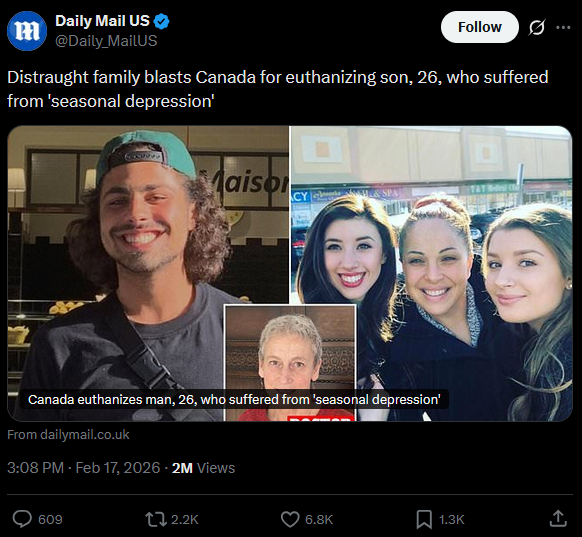The image size is (582, 537).
Task: Open the Daily Mail US display name
Action: tap(102, 21)
